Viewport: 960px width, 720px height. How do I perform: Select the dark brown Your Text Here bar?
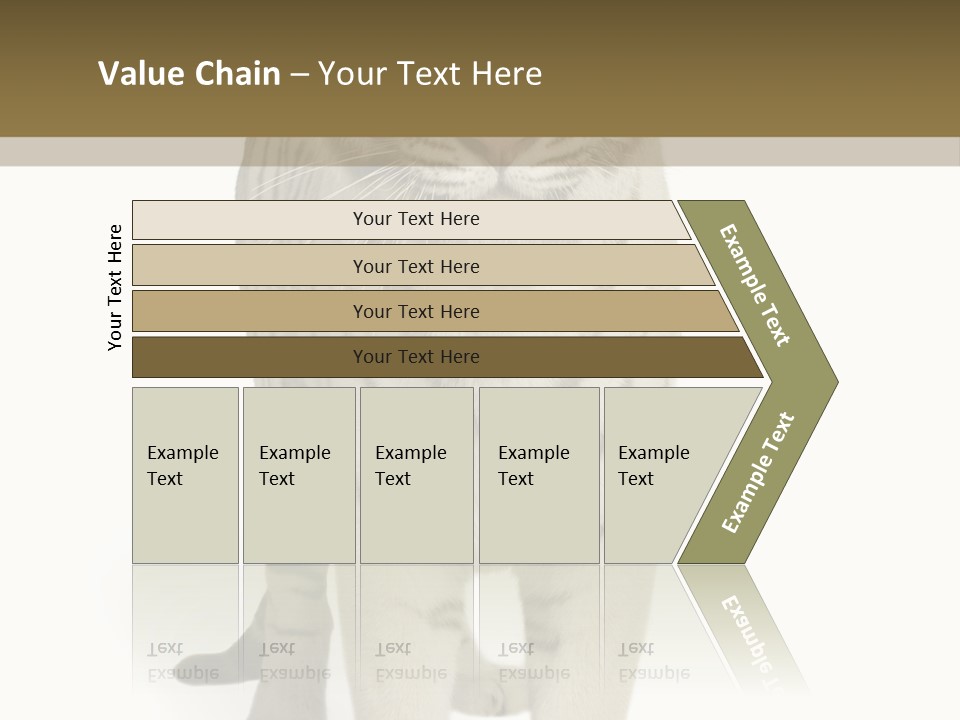click(x=448, y=357)
